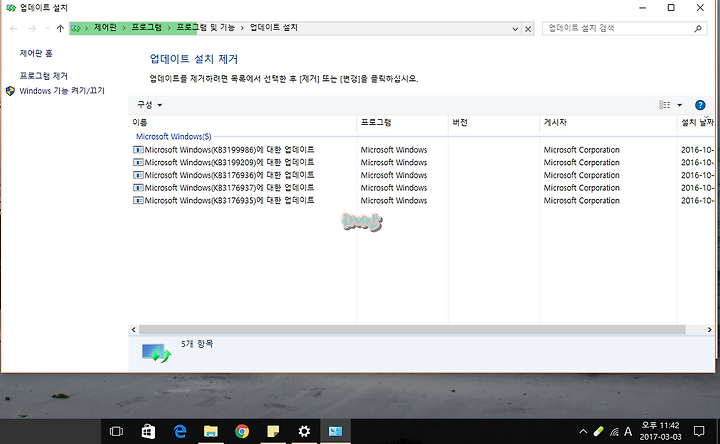Open 프로그램 제거 link

44,76
